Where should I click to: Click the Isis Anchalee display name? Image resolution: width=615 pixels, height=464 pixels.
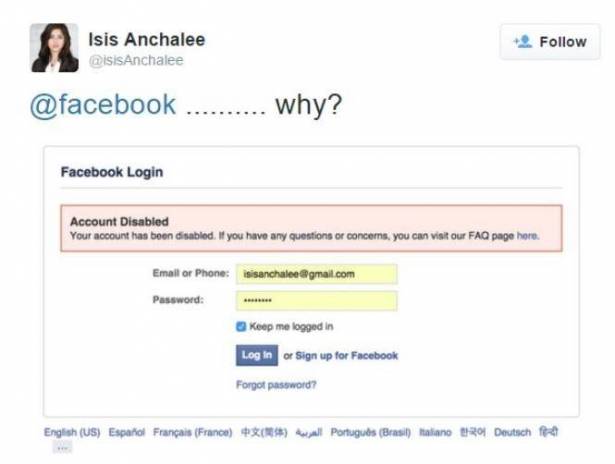pyautogui.click(x=147, y=39)
